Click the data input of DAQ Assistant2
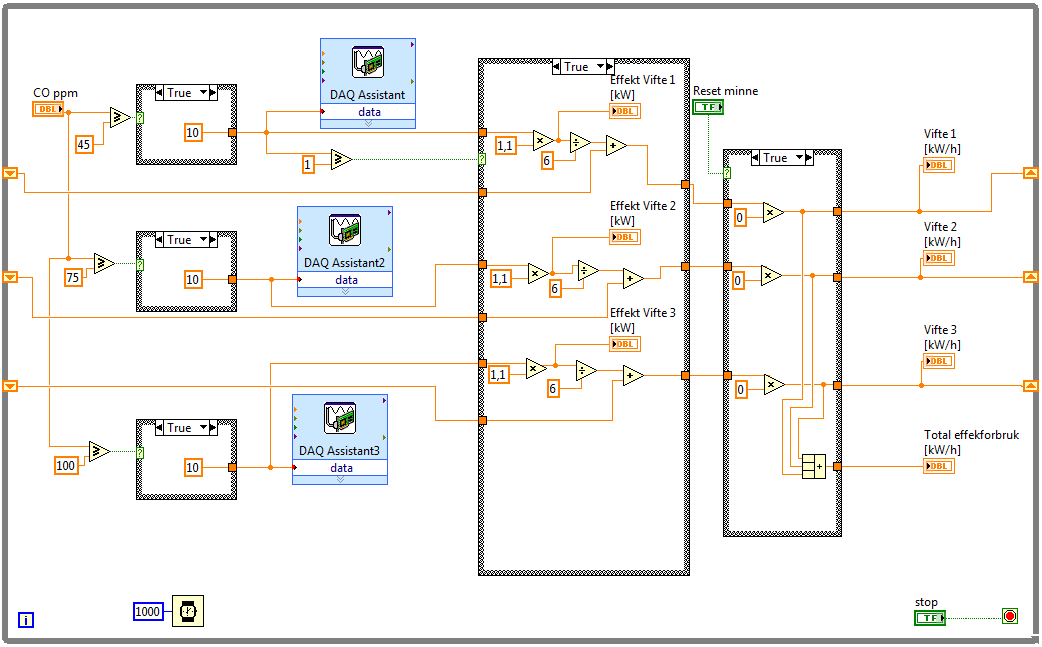 tap(345, 280)
